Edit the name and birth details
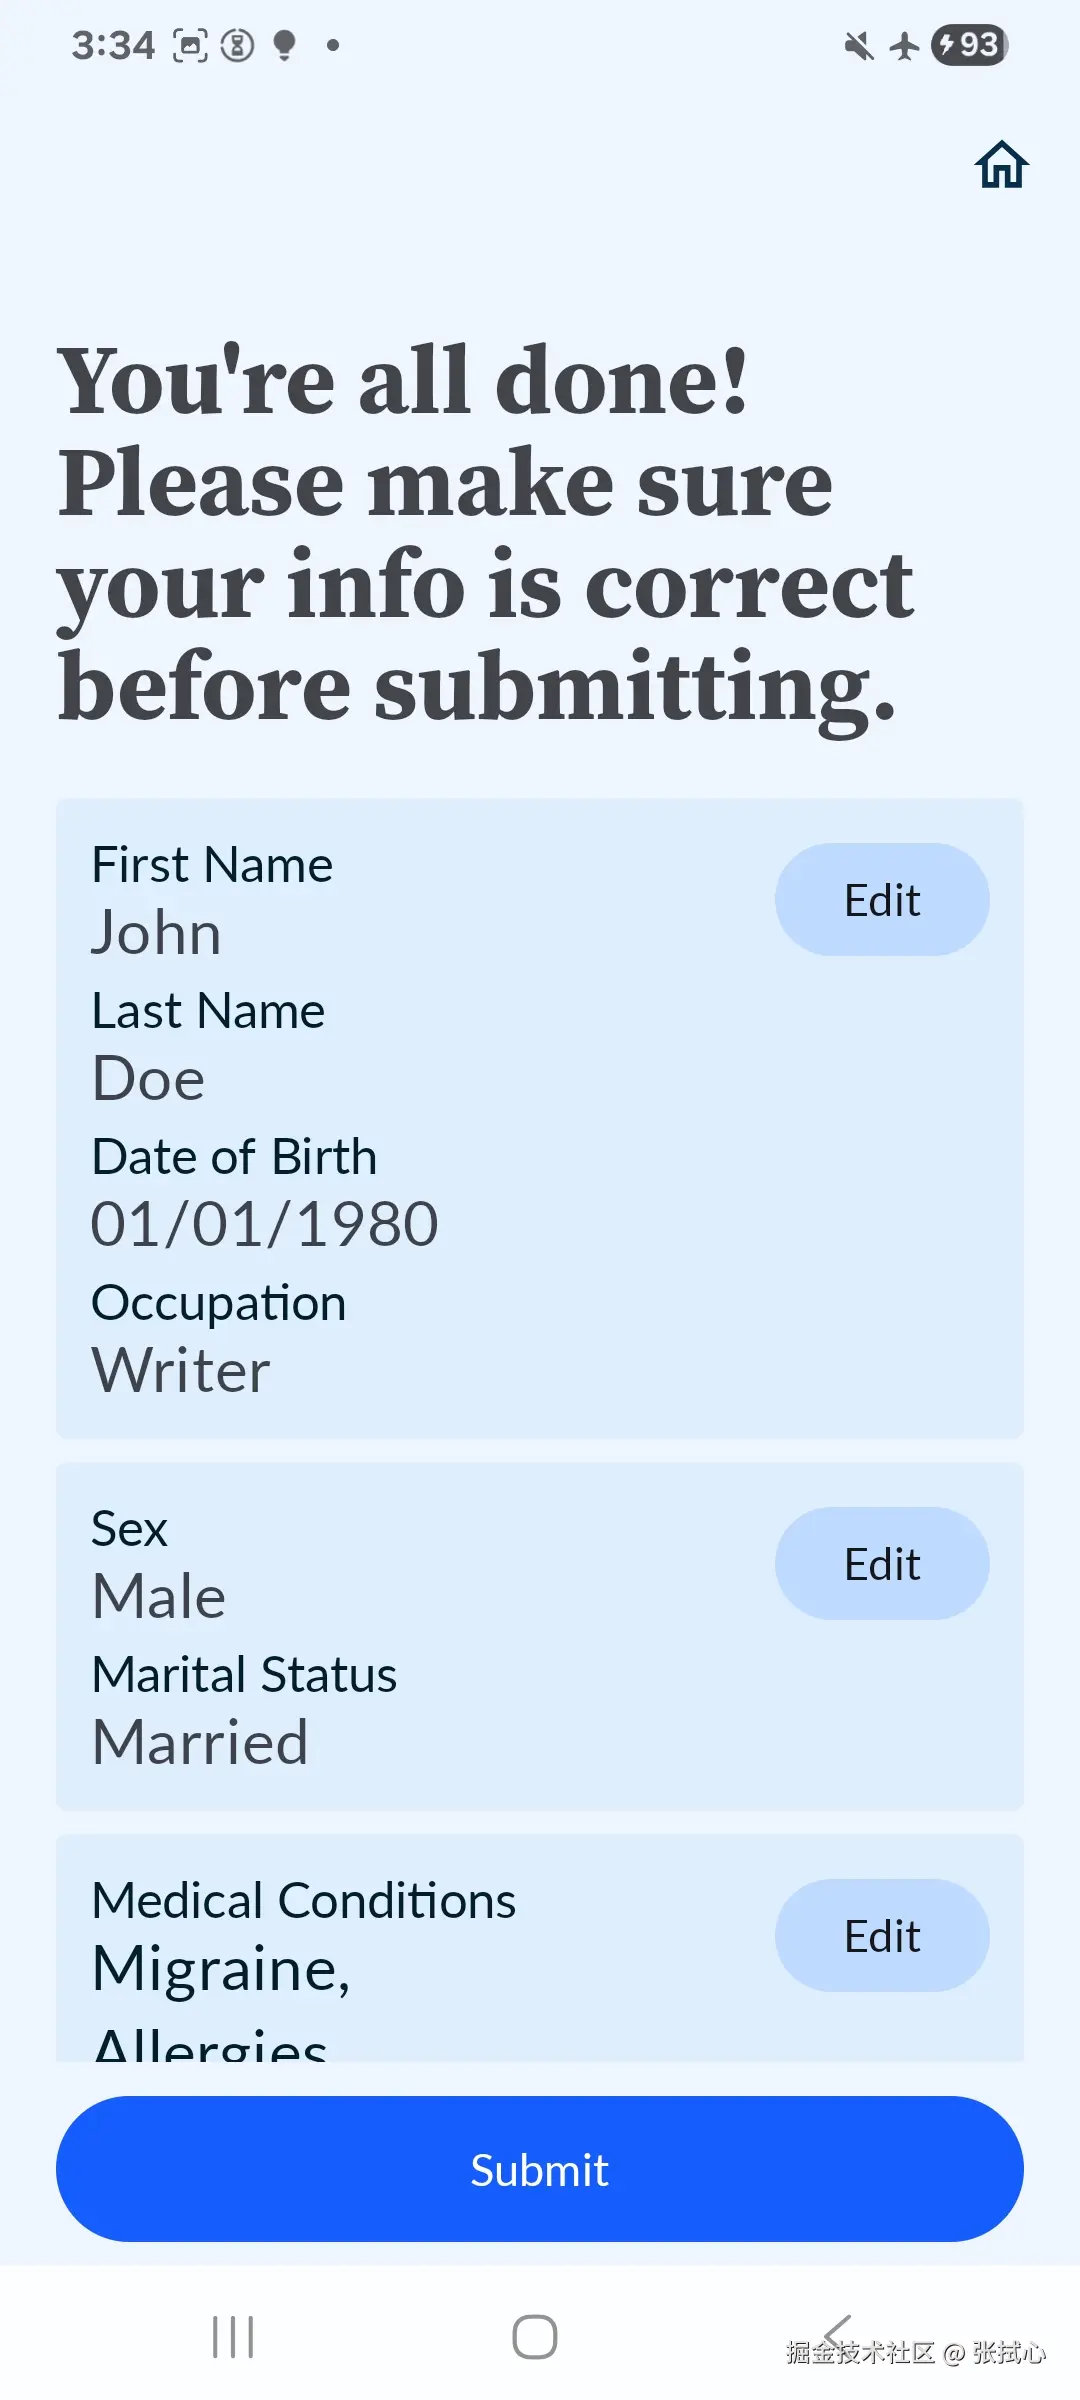1080x2400 pixels. point(881,900)
